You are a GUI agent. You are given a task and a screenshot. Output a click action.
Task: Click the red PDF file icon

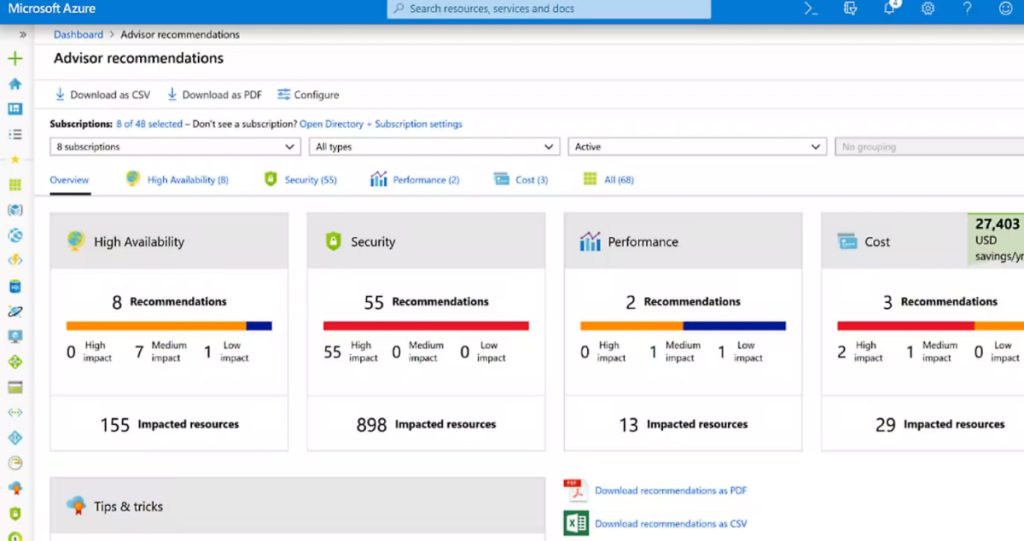tap(575, 490)
